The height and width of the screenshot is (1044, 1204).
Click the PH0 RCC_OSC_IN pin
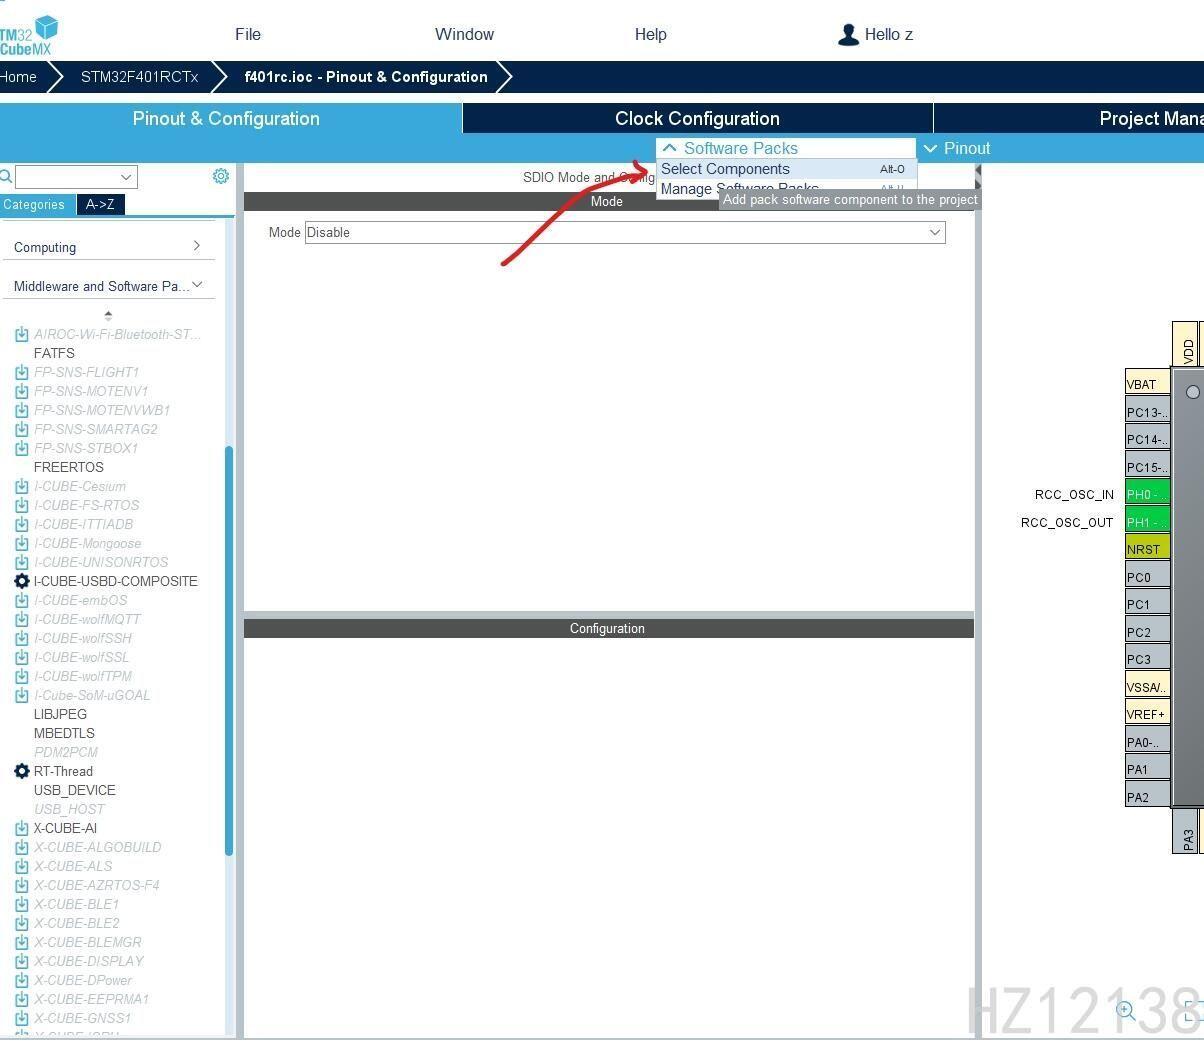[x=1147, y=494]
